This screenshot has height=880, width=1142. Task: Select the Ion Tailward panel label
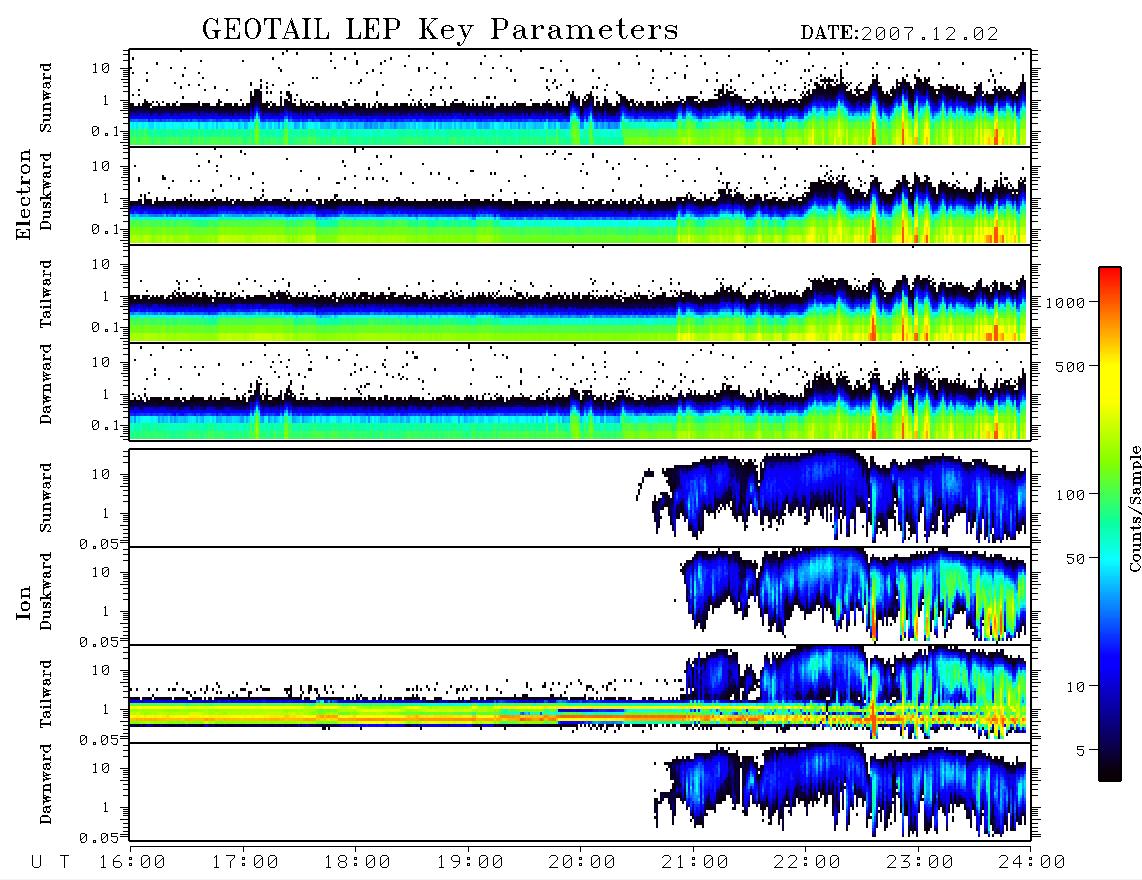(x=45, y=694)
